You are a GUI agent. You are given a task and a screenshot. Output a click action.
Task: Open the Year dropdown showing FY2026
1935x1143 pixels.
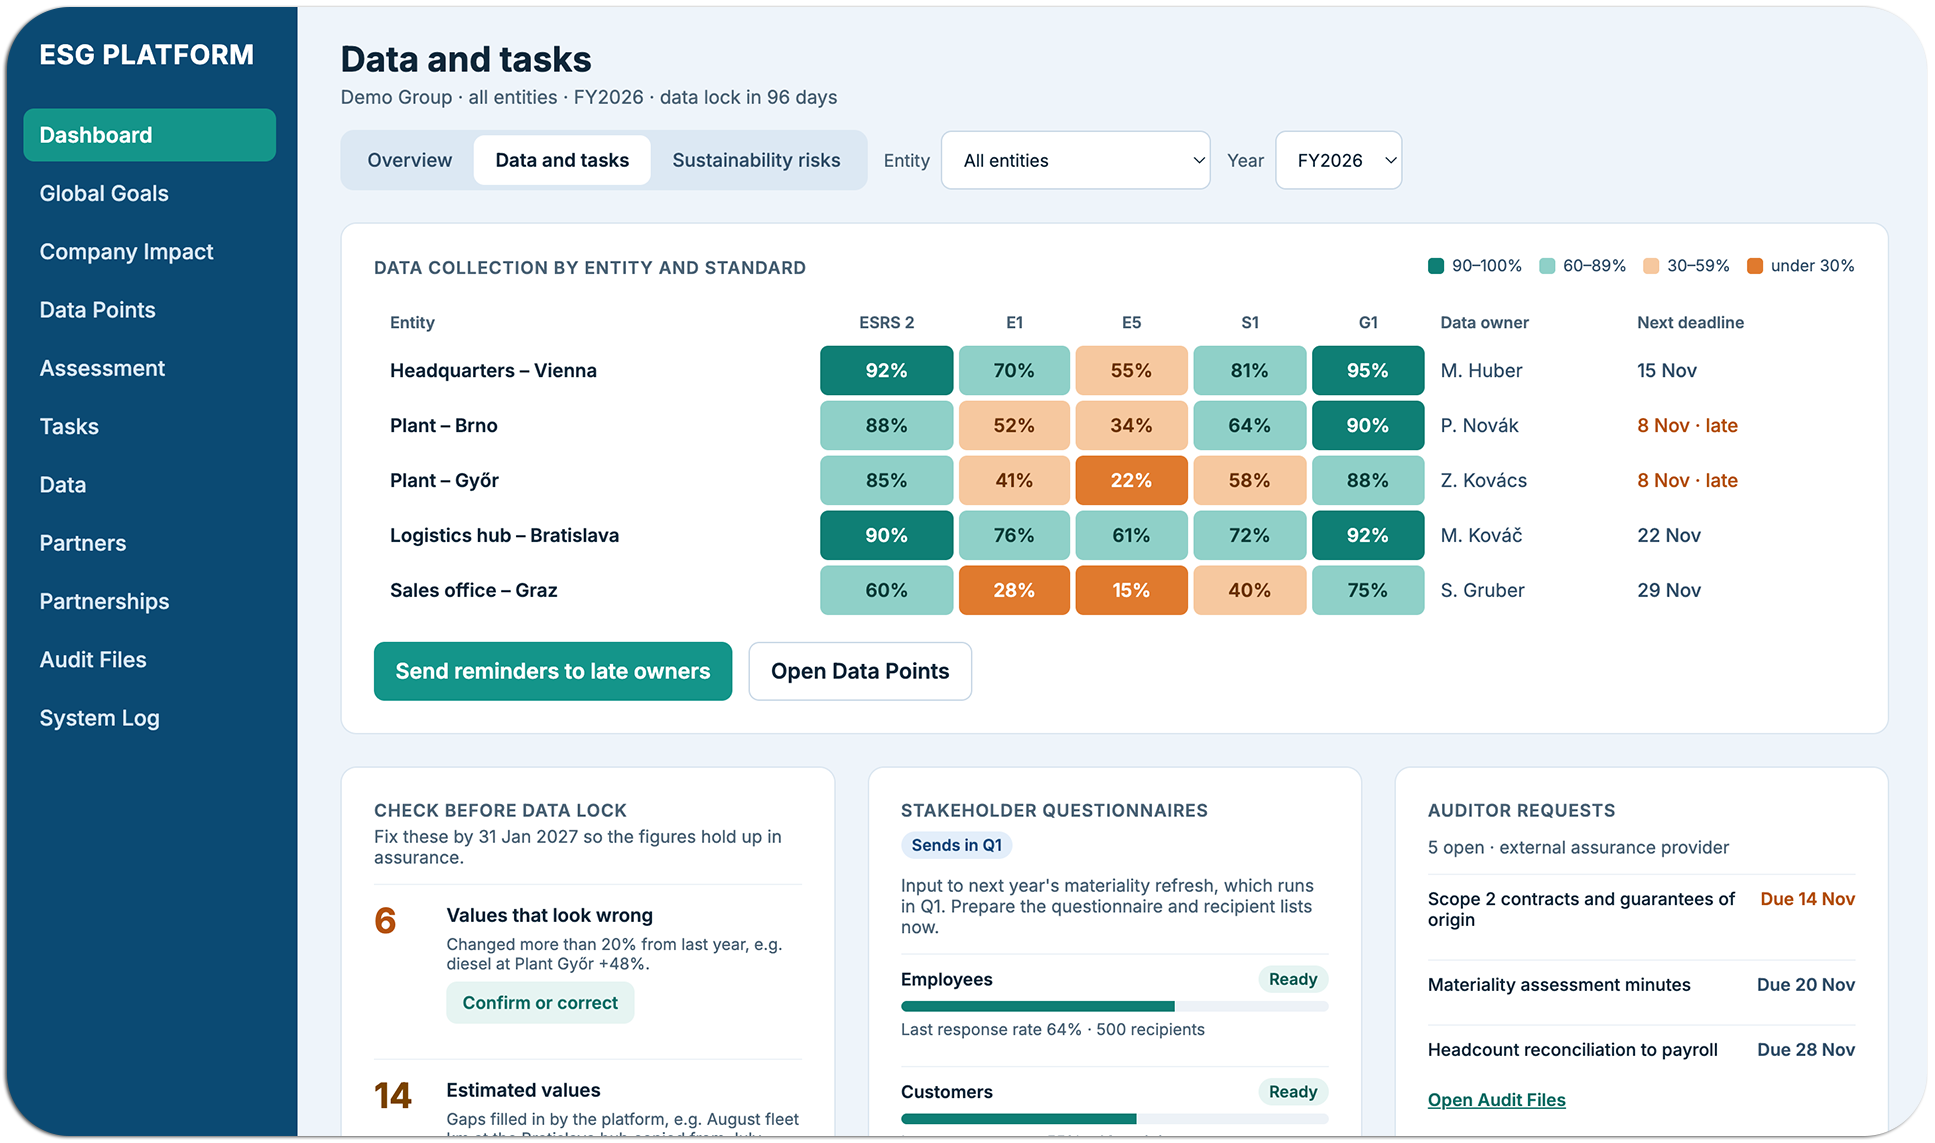click(1338, 160)
